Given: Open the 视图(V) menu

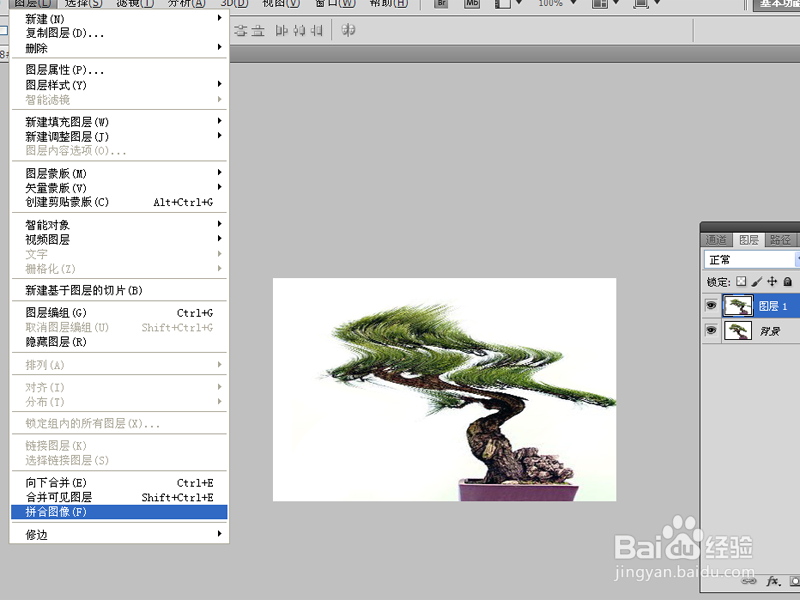Looking at the screenshot, I should pos(281,3).
